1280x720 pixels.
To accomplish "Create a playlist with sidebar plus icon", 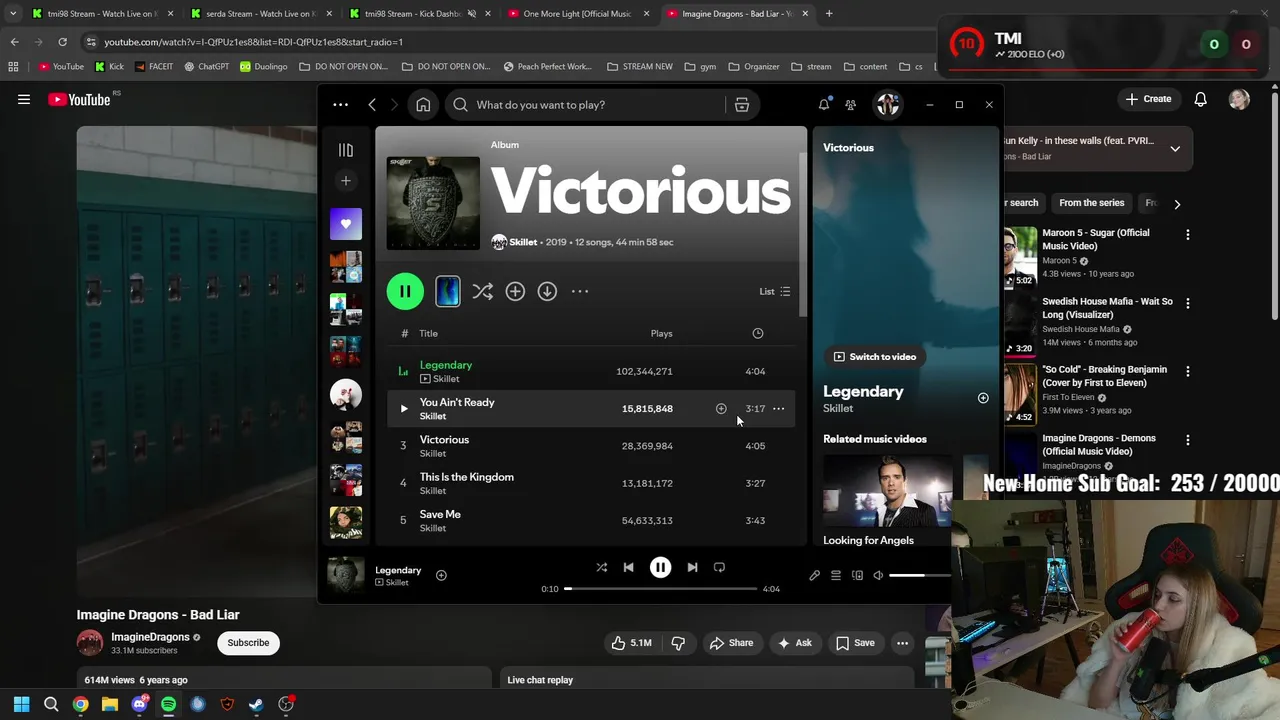I will 346,181.
